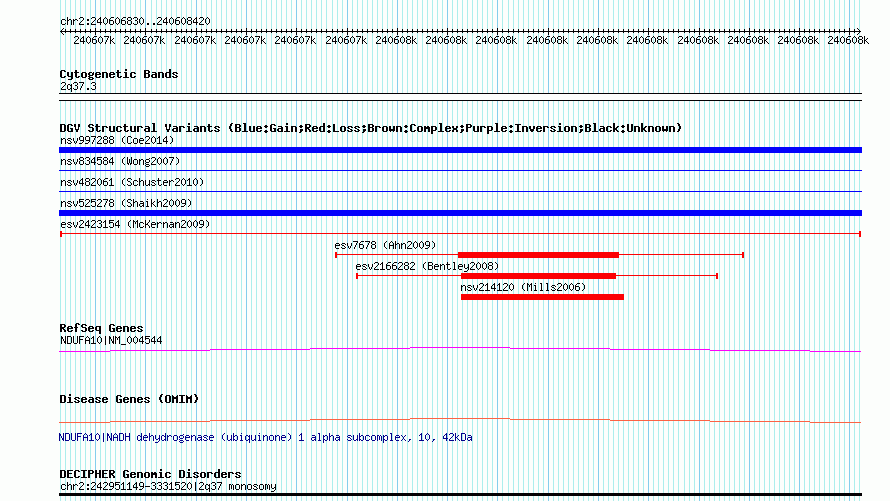Image resolution: width=890 pixels, height=501 pixels.
Task: Open the 2q37 monosomy disorder entry
Action: (168, 486)
